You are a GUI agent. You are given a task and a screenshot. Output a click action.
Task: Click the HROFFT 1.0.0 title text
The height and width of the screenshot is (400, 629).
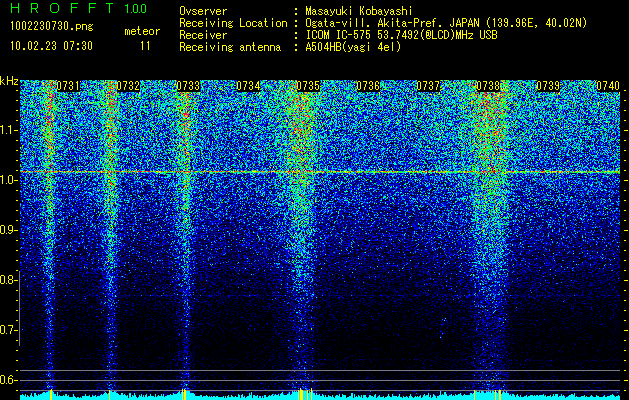pos(78,8)
